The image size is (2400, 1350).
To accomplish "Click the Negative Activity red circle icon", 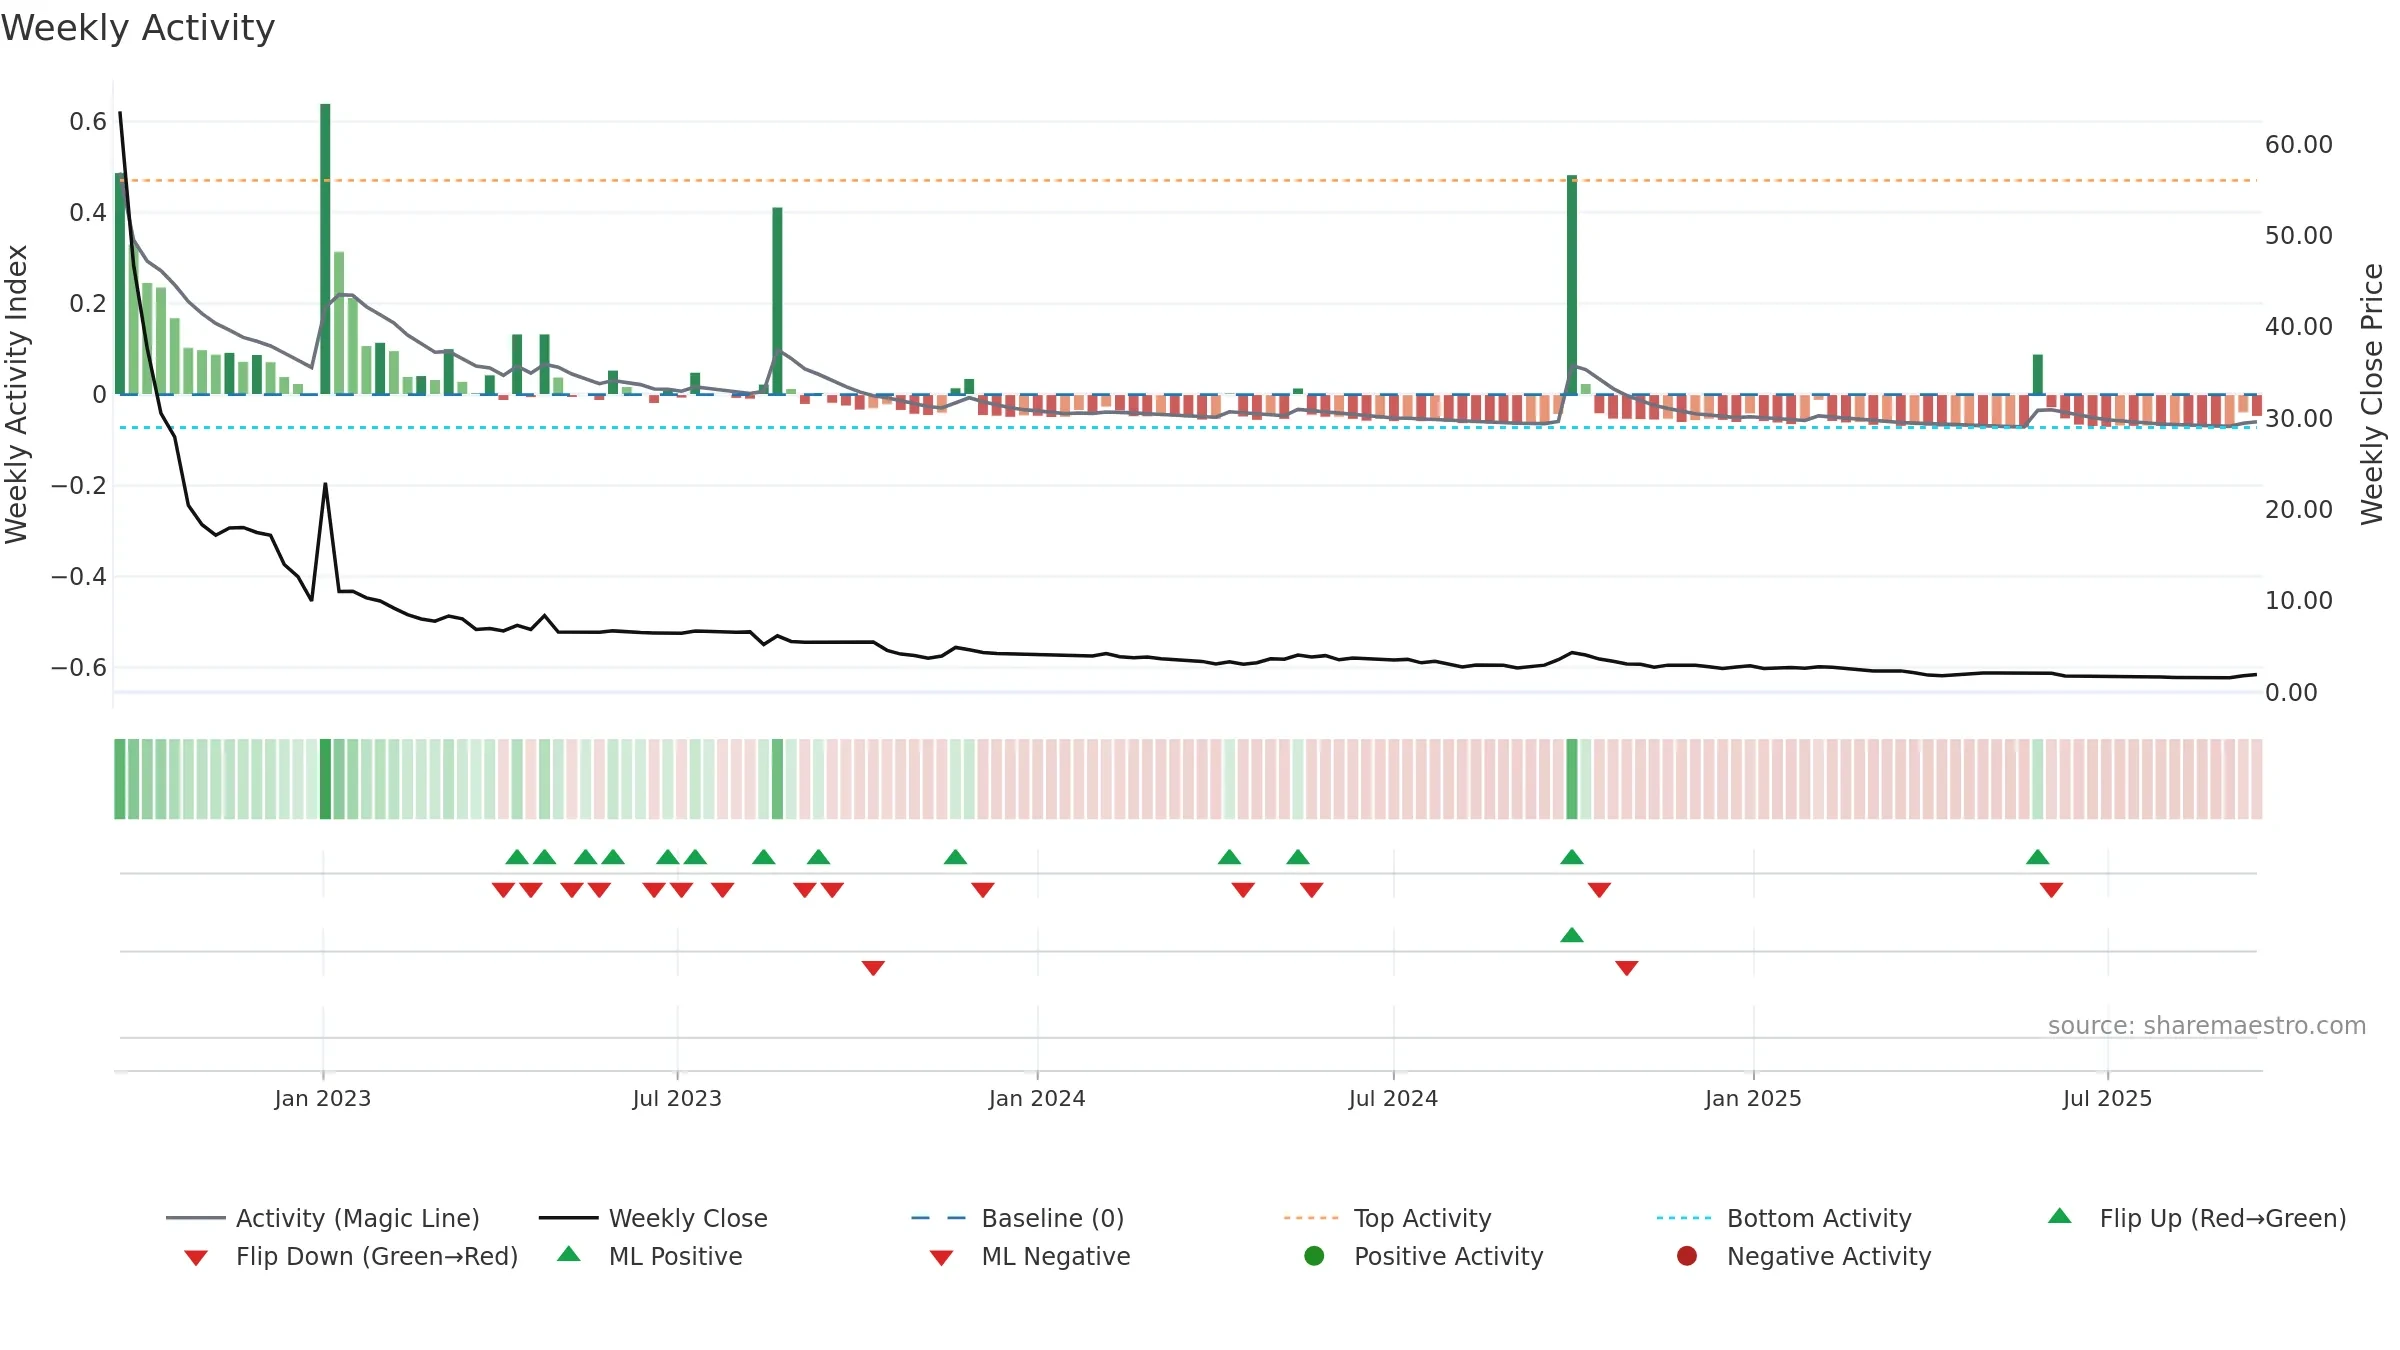I will (1687, 1256).
